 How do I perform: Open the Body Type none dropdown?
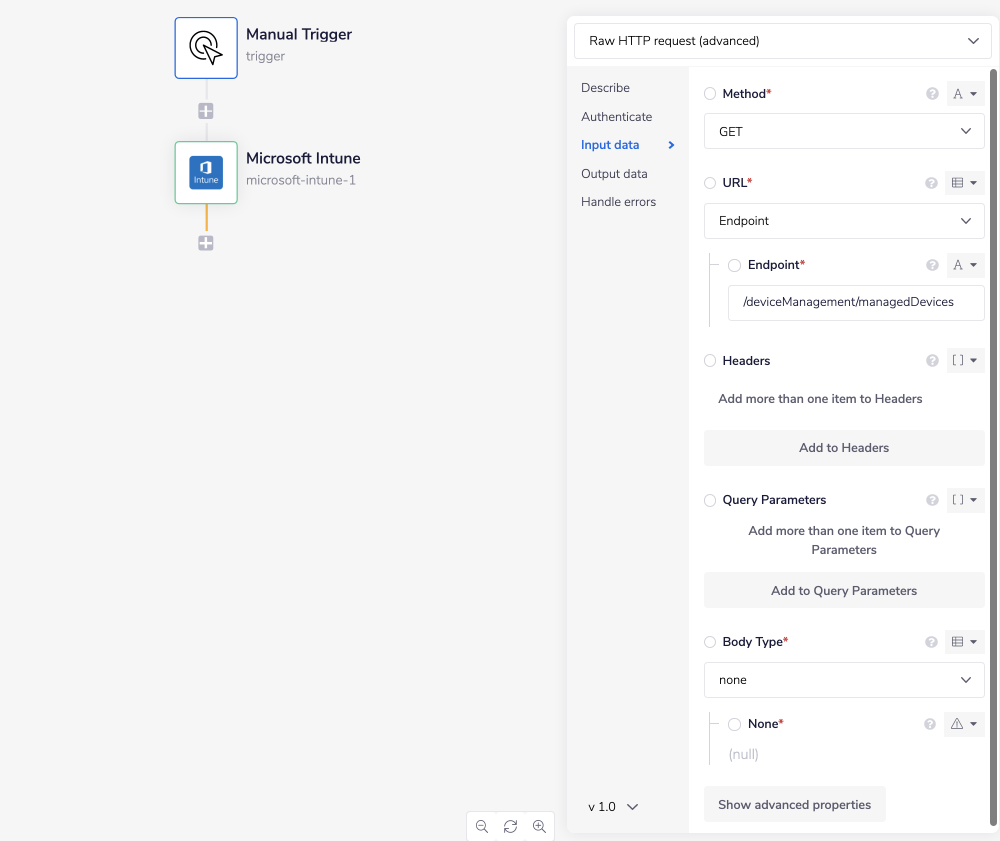pos(844,679)
